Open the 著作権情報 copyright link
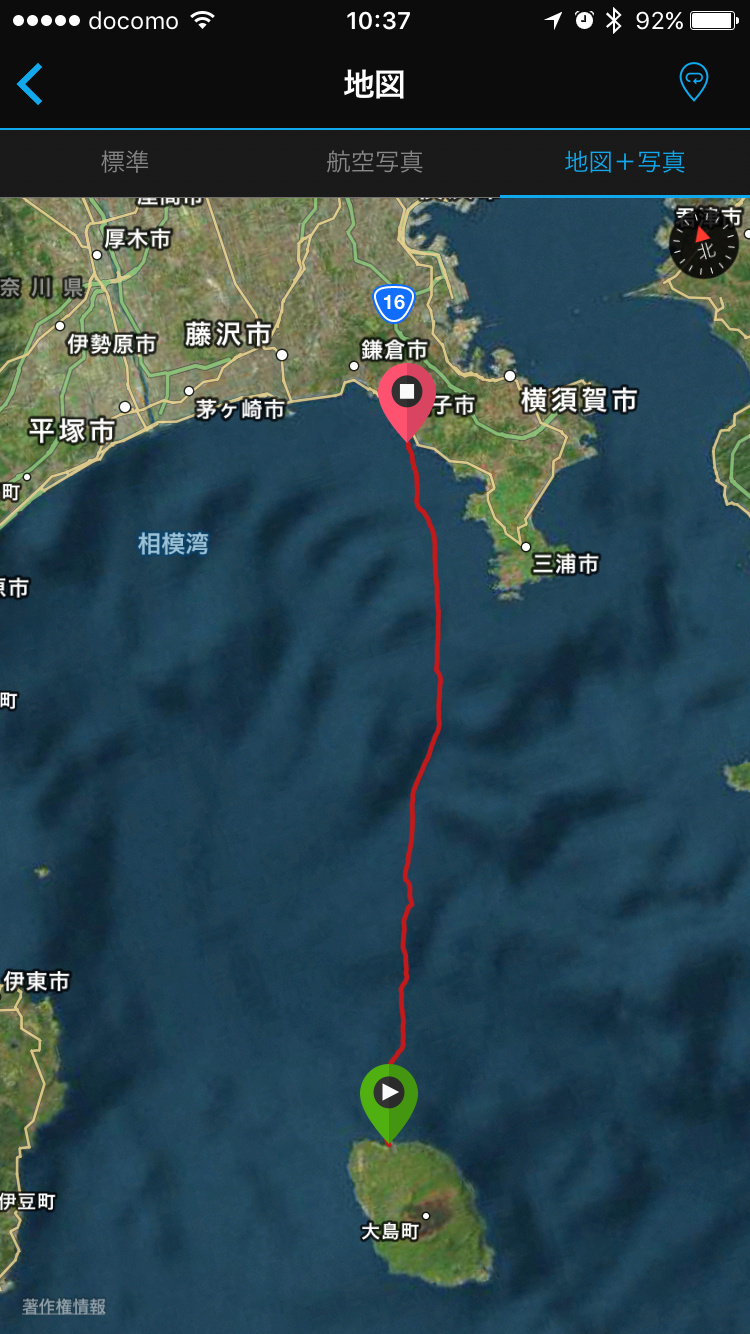 coord(64,1306)
